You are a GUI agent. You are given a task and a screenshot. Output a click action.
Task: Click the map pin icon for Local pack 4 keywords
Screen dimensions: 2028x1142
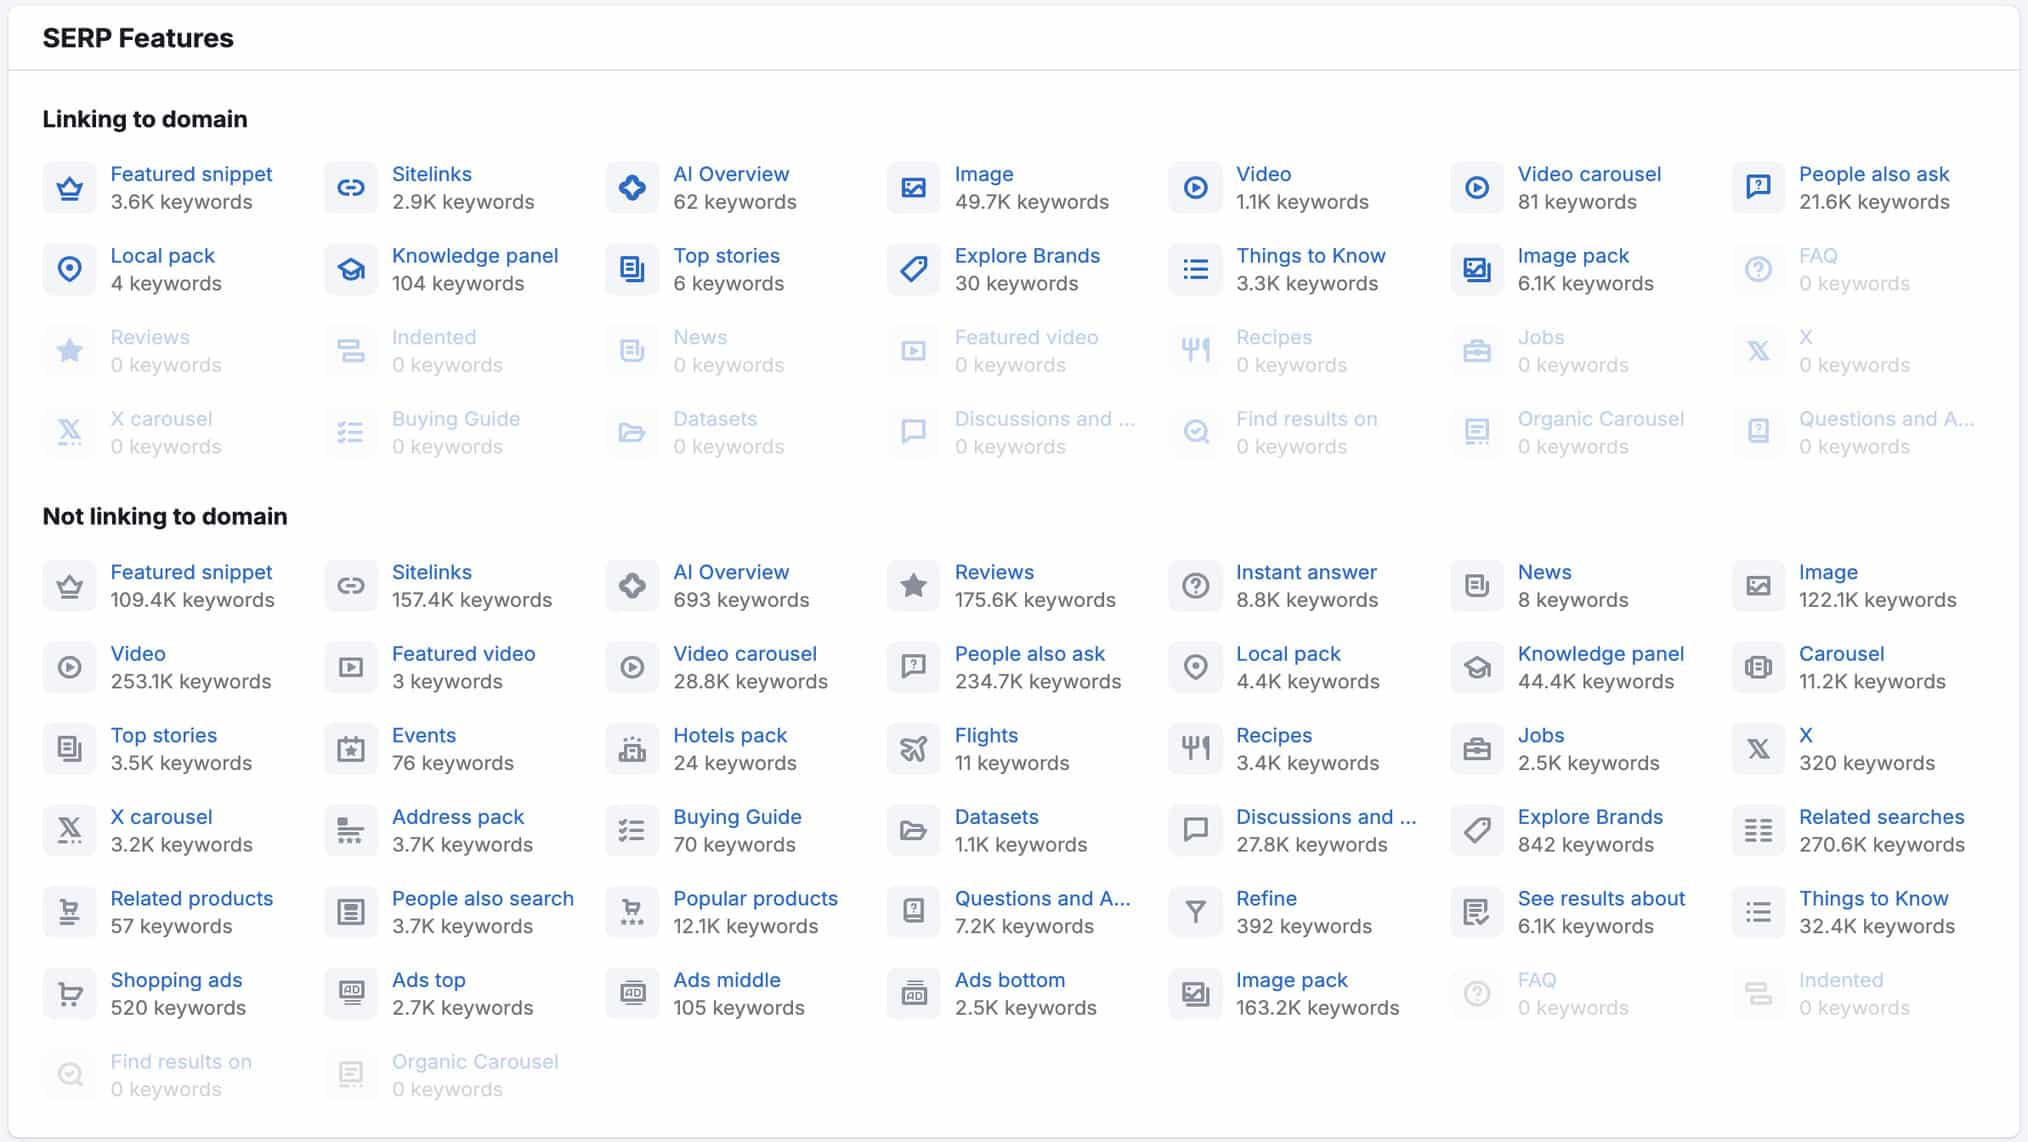[x=70, y=269]
